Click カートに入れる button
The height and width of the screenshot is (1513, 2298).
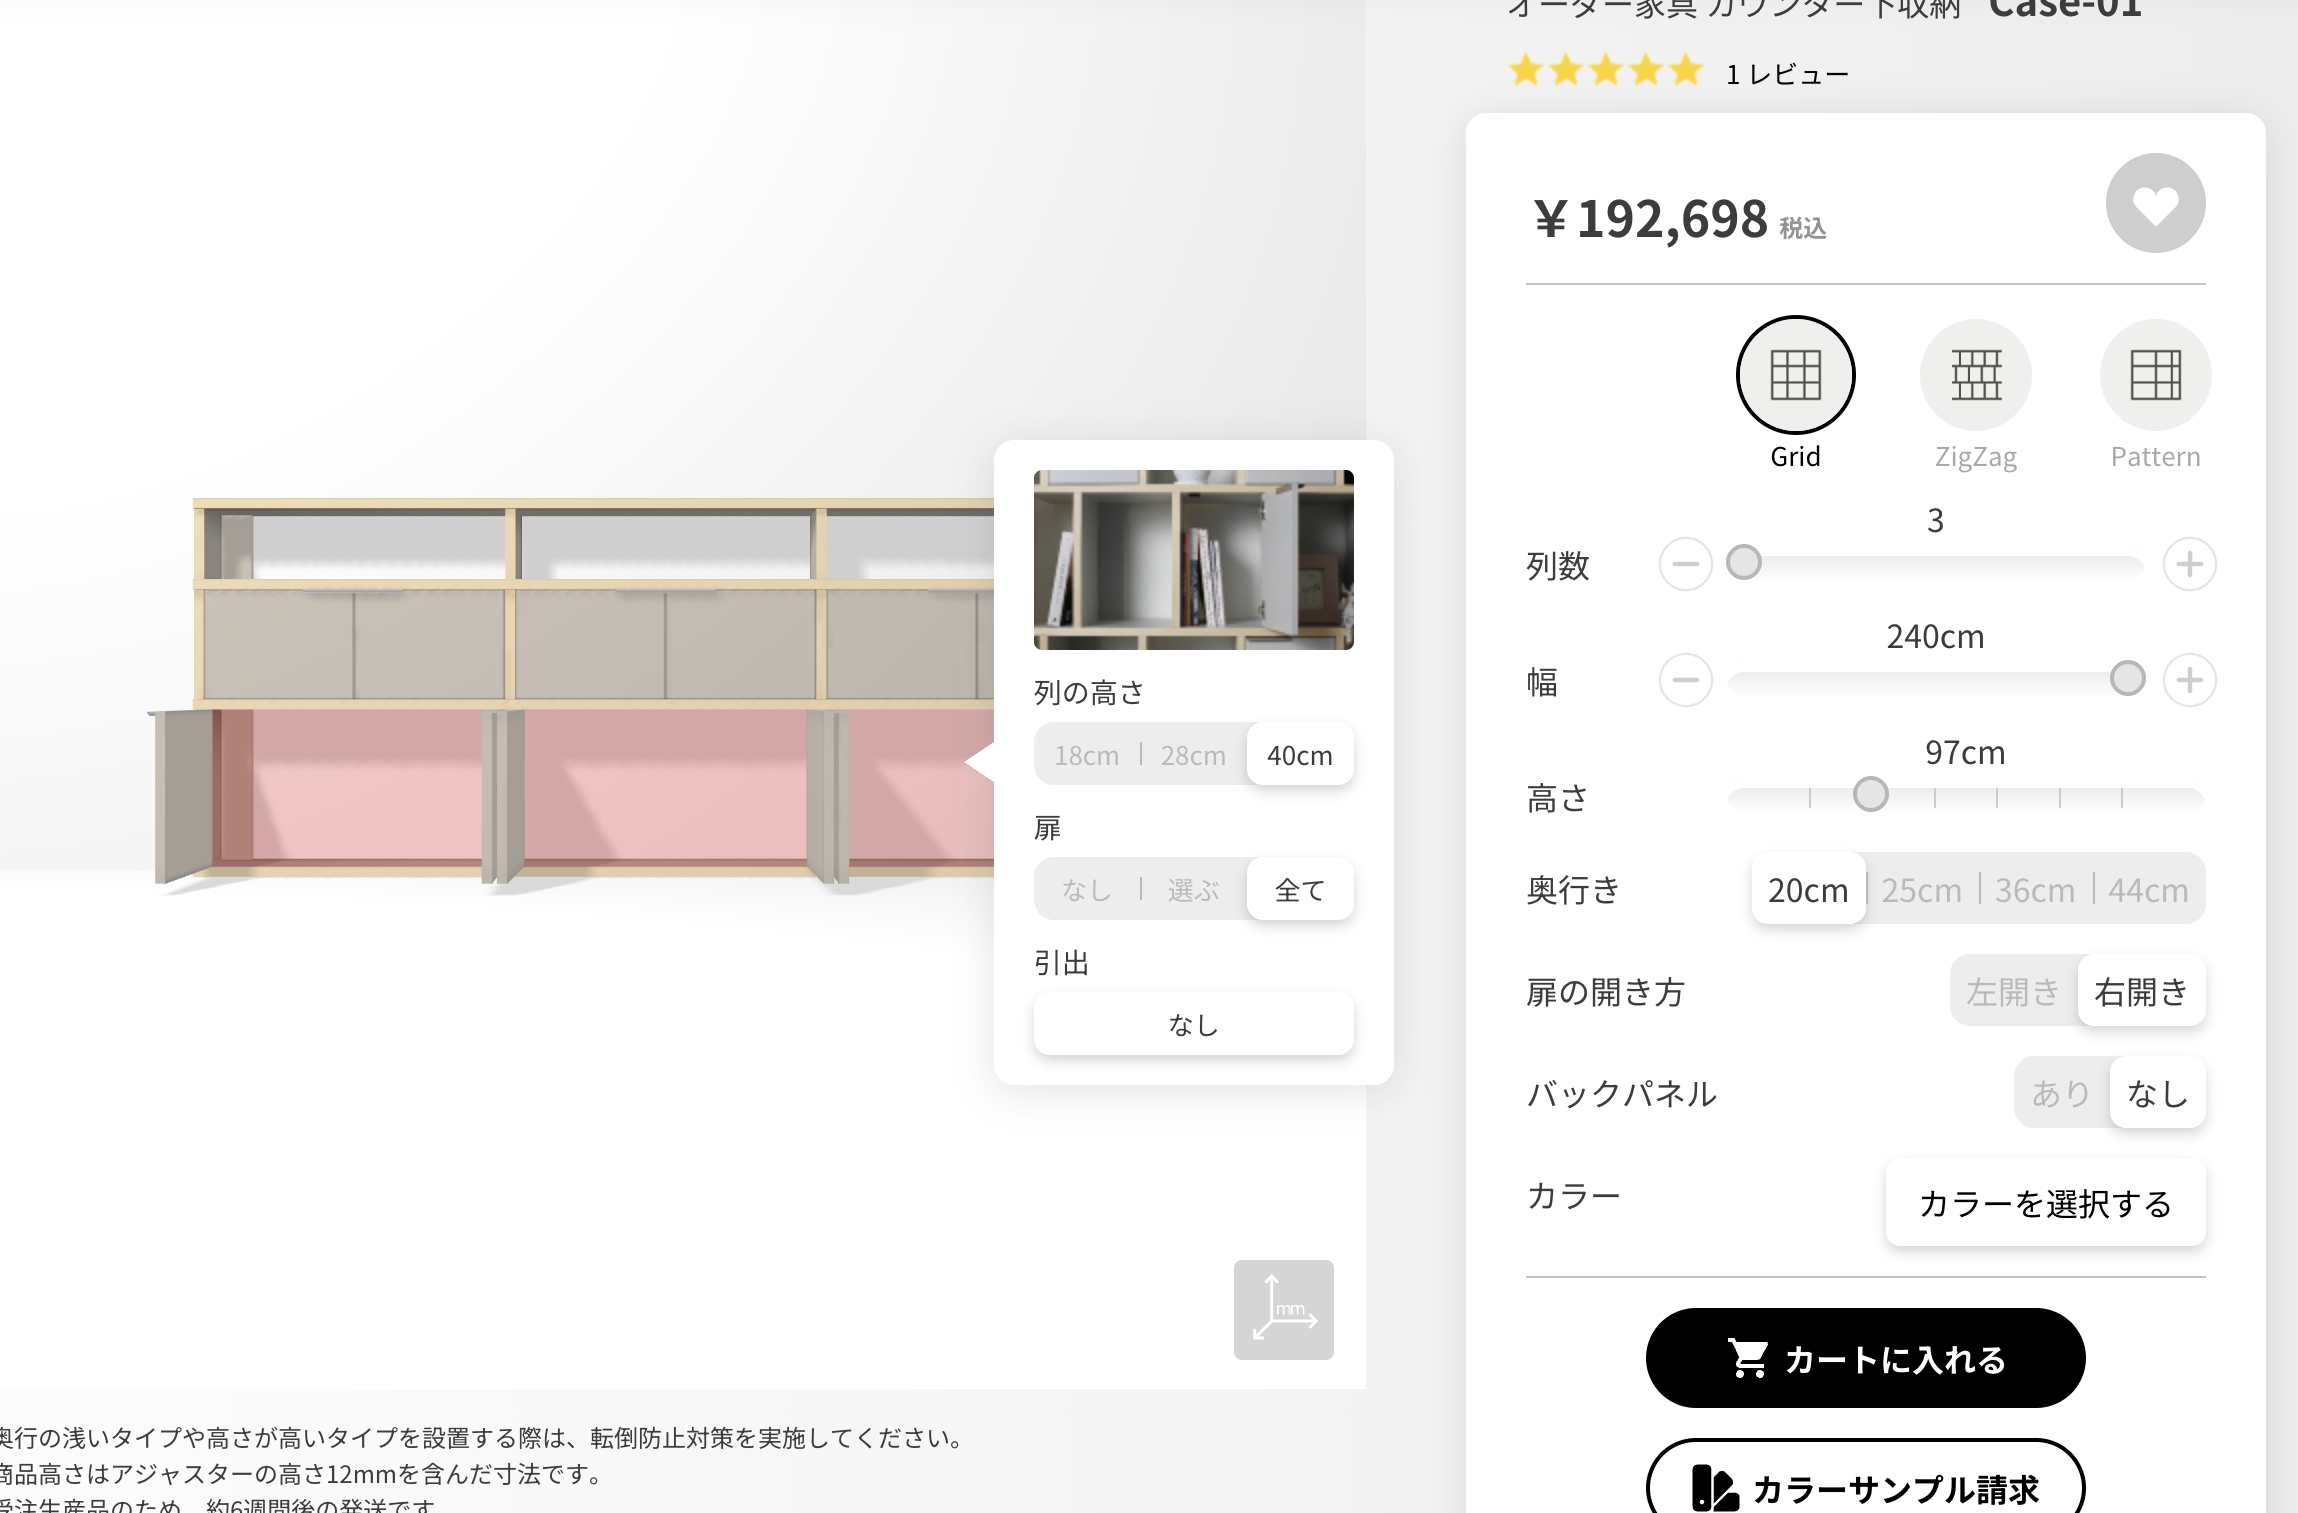pos(1865,1359)
